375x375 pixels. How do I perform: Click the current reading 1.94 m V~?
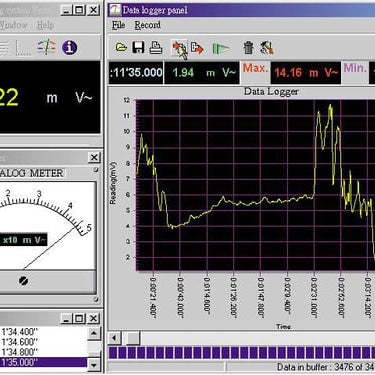pyautogui.click(x=202, y=73)
